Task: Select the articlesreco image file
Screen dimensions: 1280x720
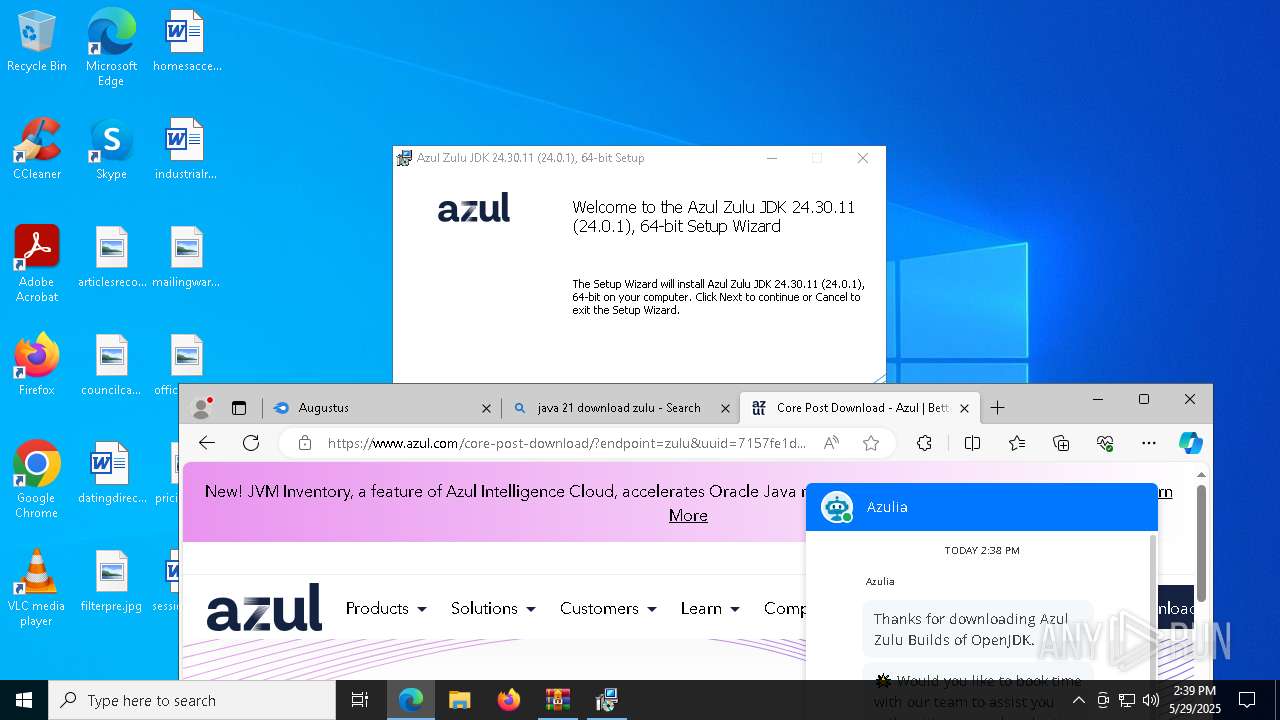Action: pyautogui.click(x=111, y=257)
